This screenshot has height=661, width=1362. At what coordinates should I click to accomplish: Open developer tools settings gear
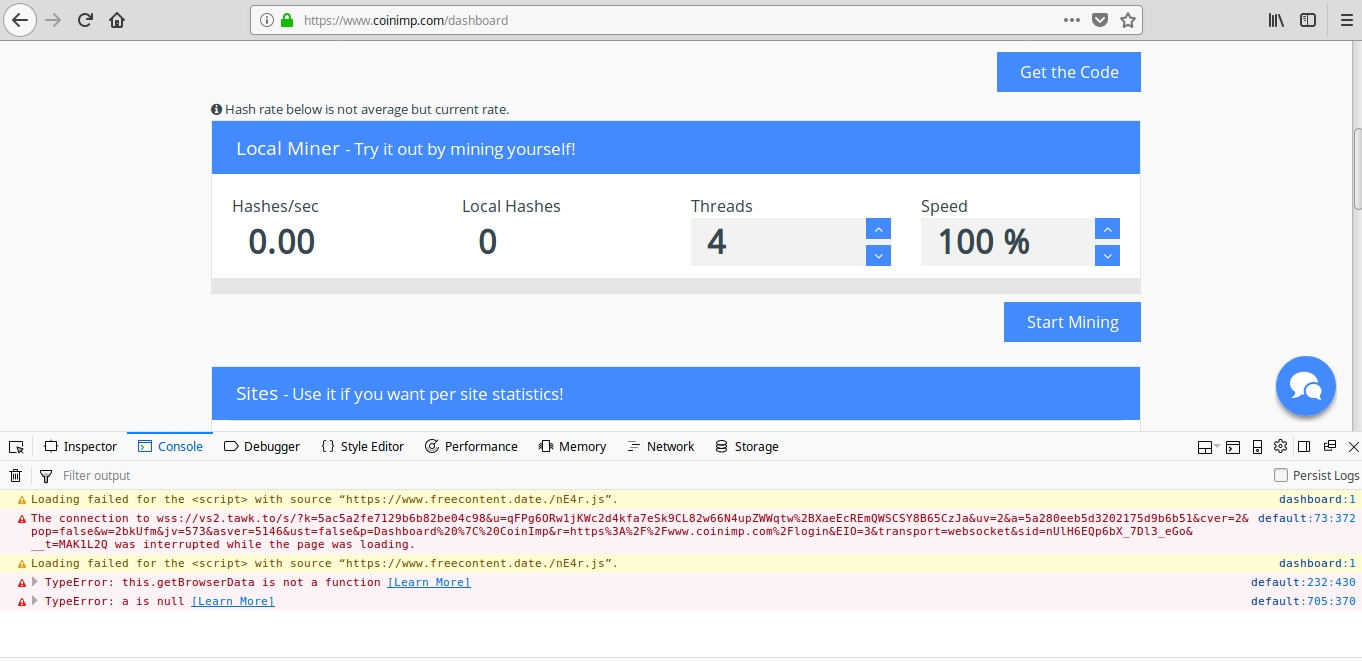coord(1280,447)
